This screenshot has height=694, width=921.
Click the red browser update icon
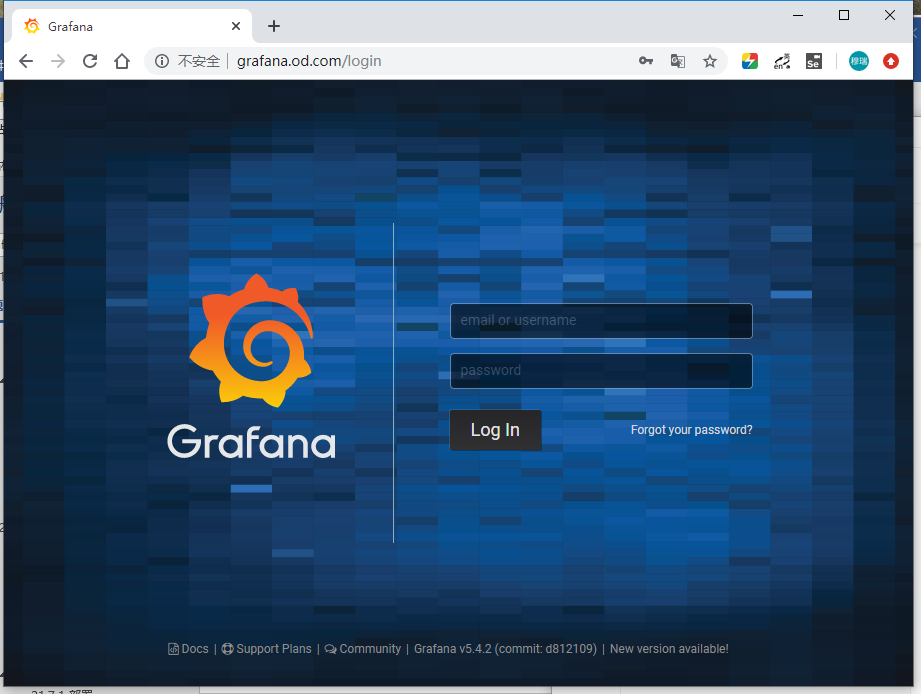point(891,61)
